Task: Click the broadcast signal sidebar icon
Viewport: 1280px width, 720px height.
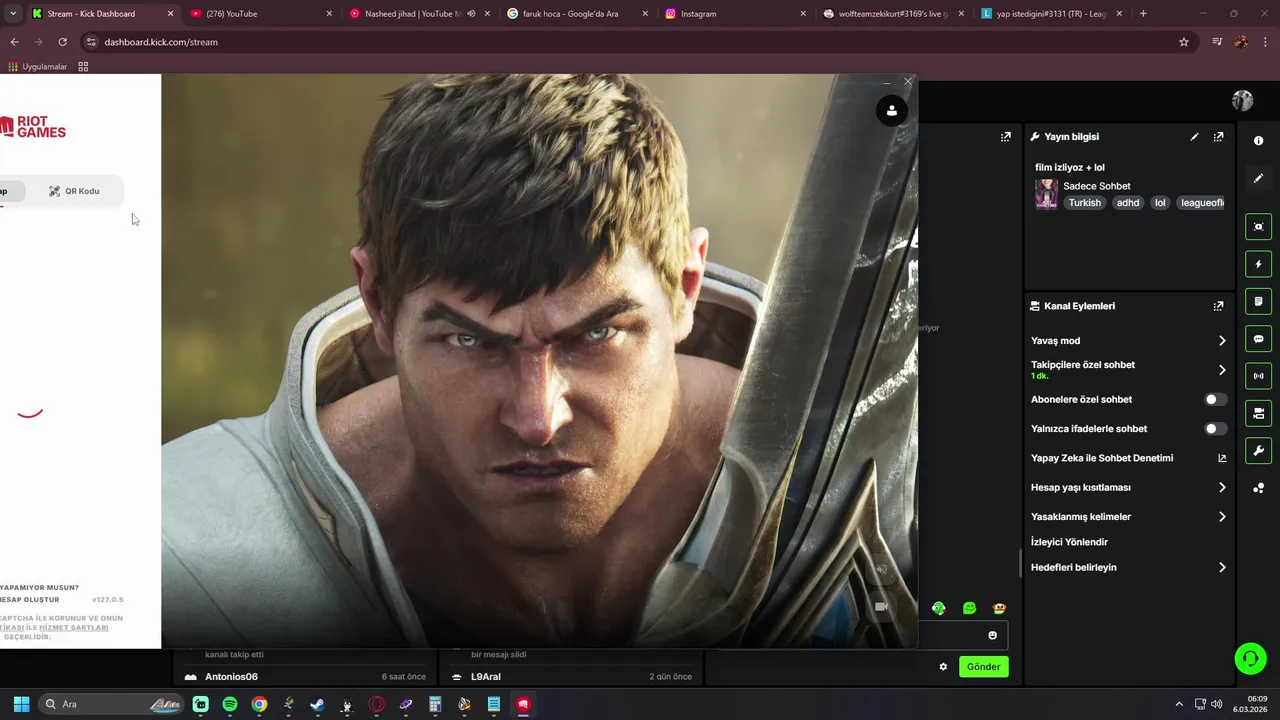Action: 1258,376
